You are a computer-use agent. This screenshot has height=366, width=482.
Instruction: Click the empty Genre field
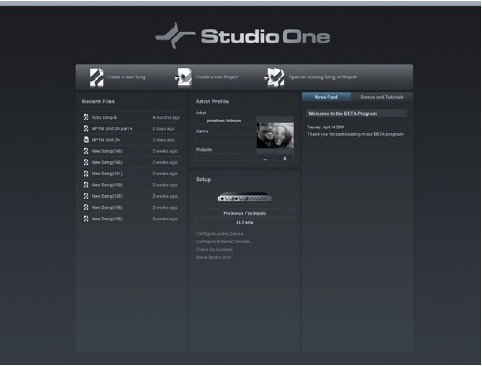point(224,138)
